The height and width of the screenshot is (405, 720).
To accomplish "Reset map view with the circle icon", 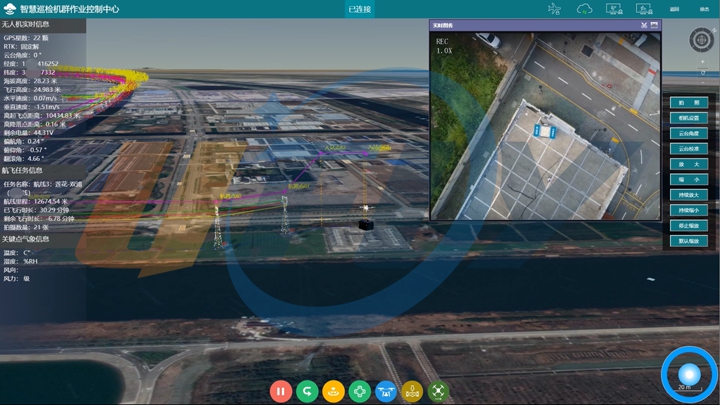I will pos(703,73).
